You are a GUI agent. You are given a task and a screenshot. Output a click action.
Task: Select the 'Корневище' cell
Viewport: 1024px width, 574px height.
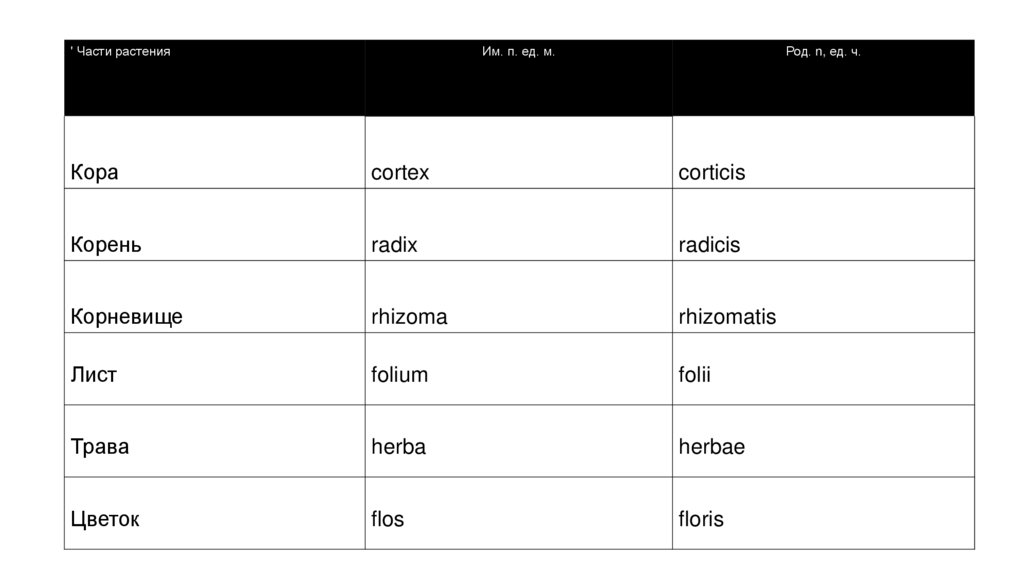[127, 317]
